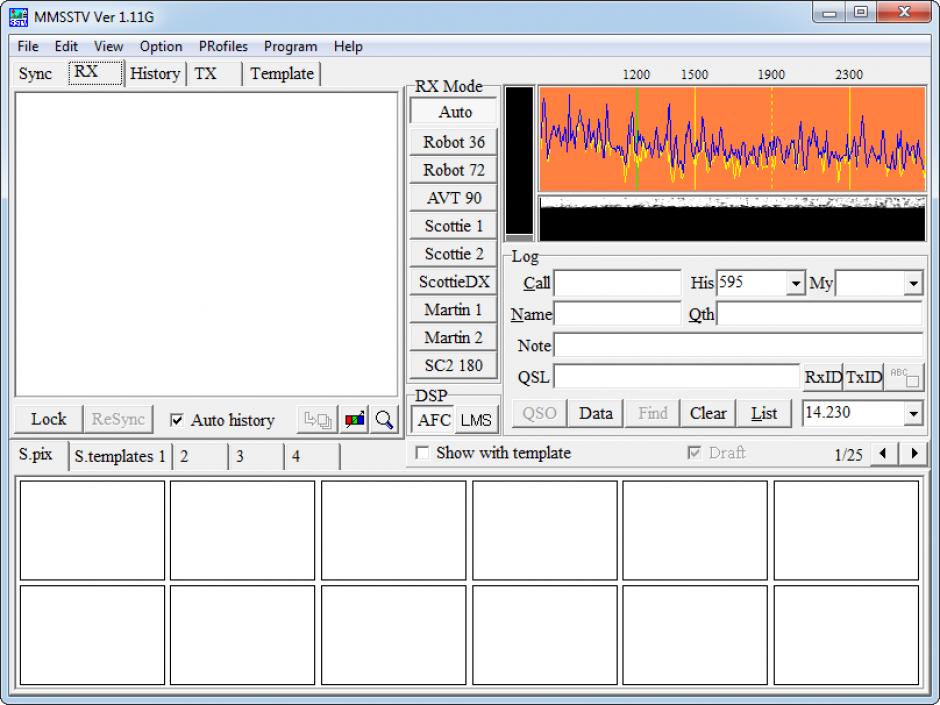Open the PRofiles menu

pos(223,46)
